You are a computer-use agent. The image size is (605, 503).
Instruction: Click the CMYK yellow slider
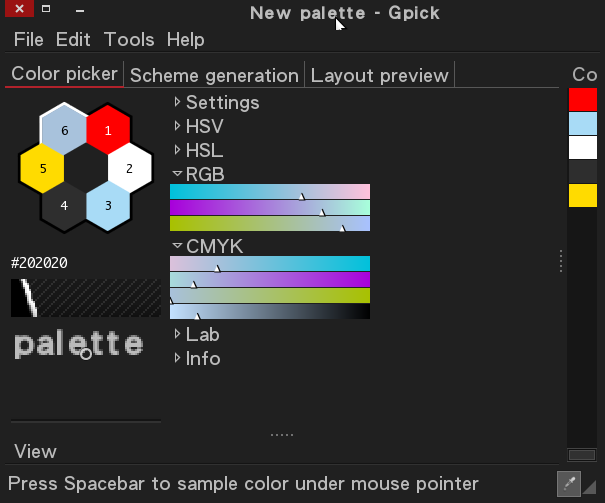[x=270, y=295]
